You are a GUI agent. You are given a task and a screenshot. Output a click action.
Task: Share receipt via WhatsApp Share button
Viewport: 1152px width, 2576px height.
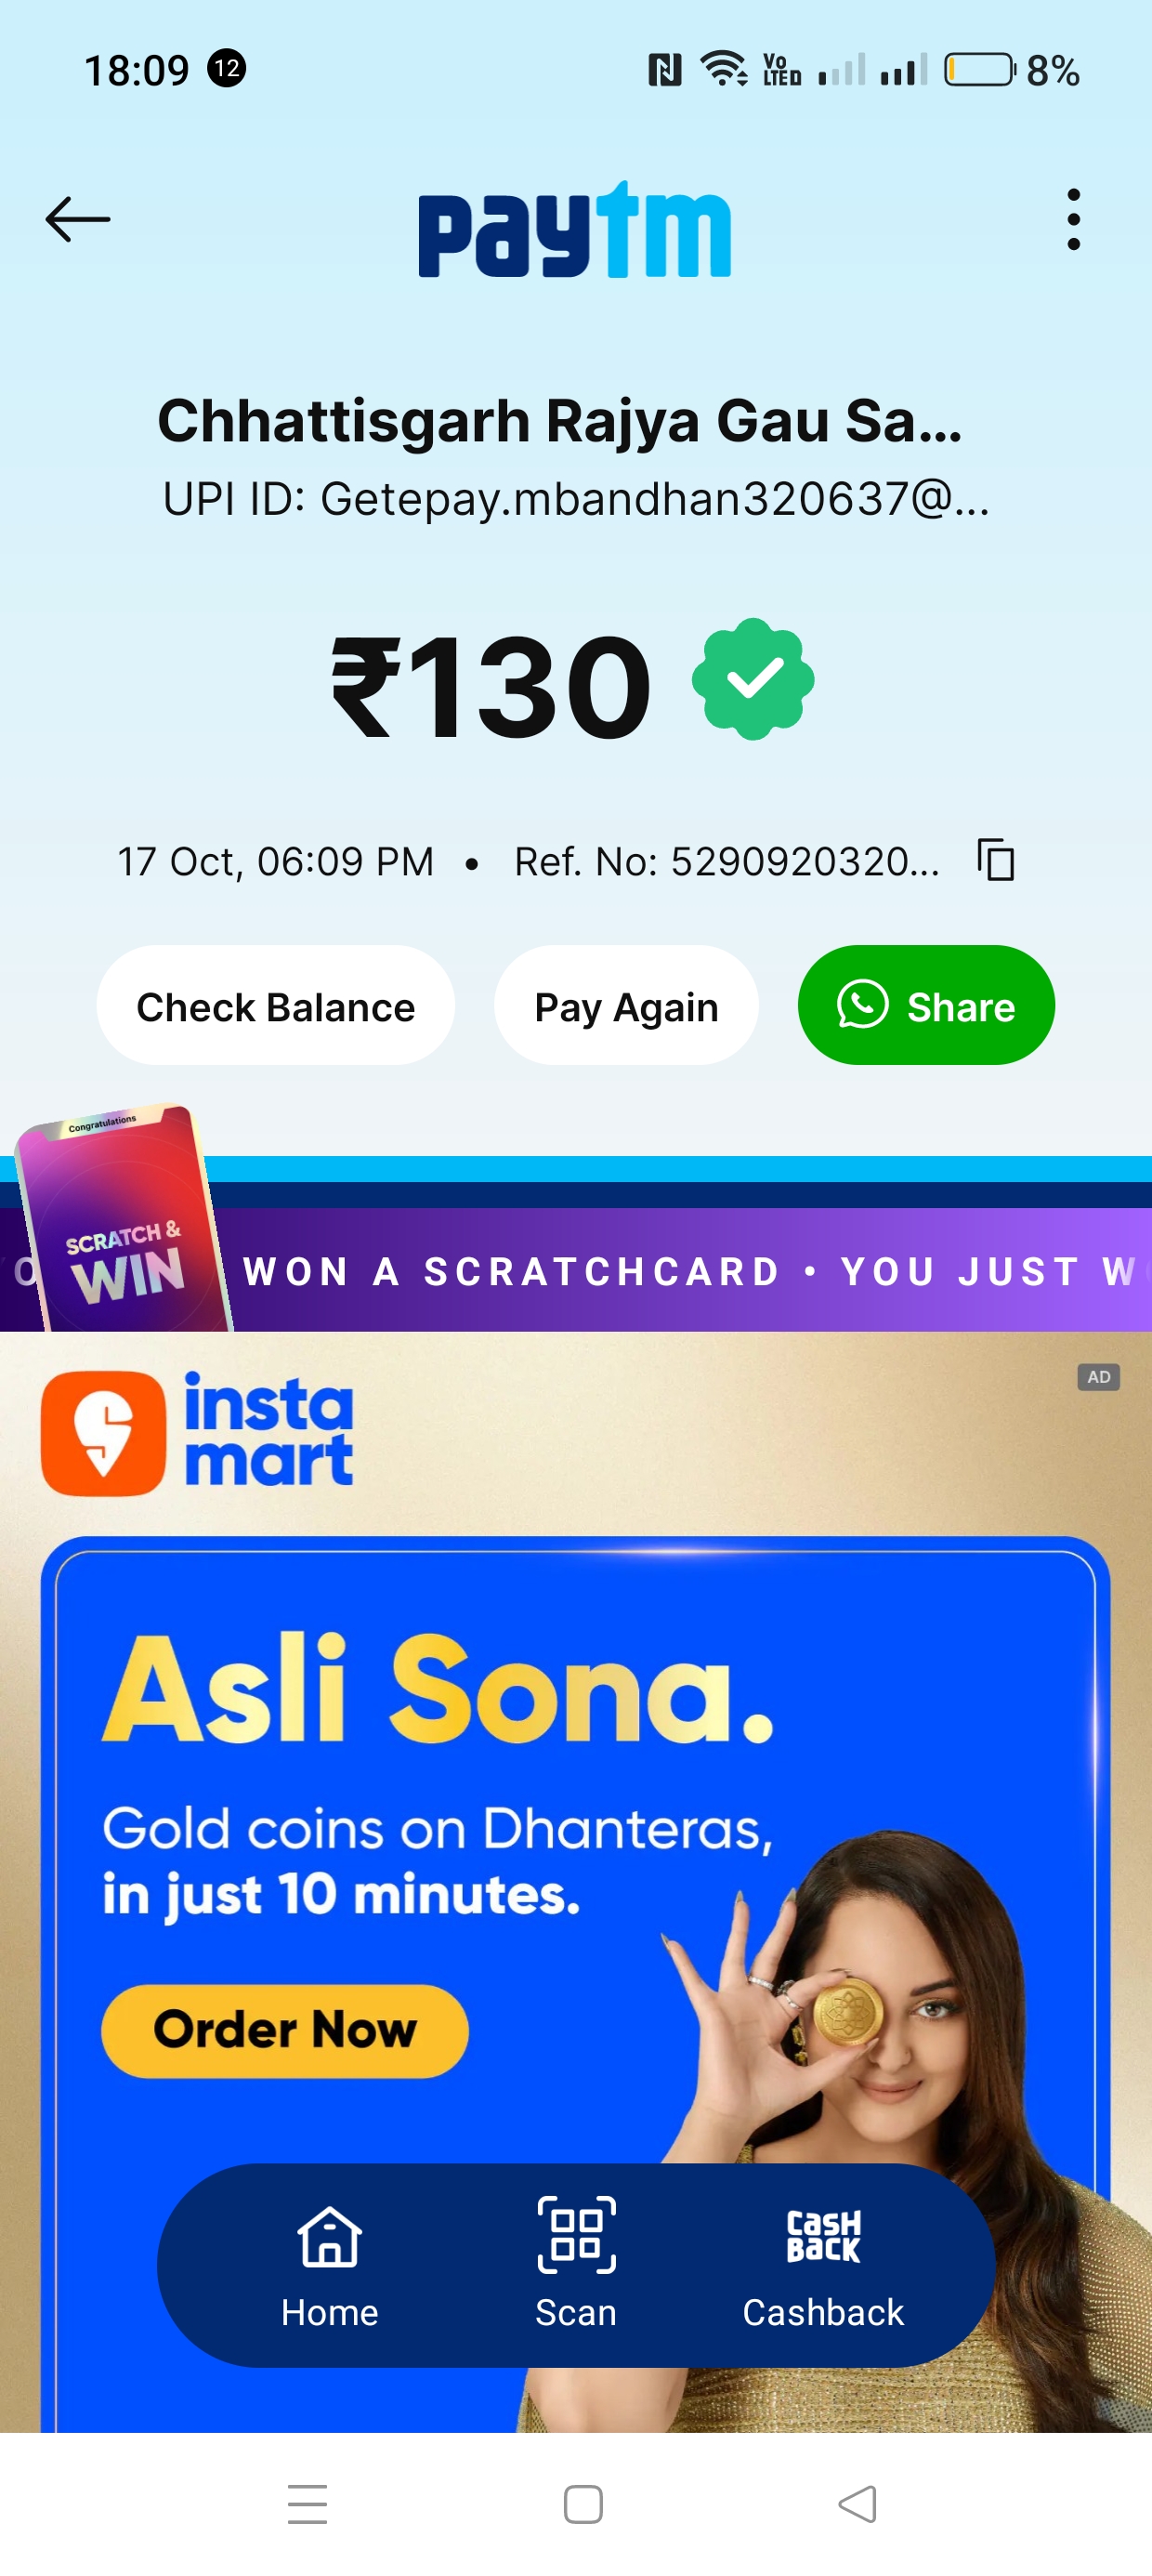(926, 1005)
